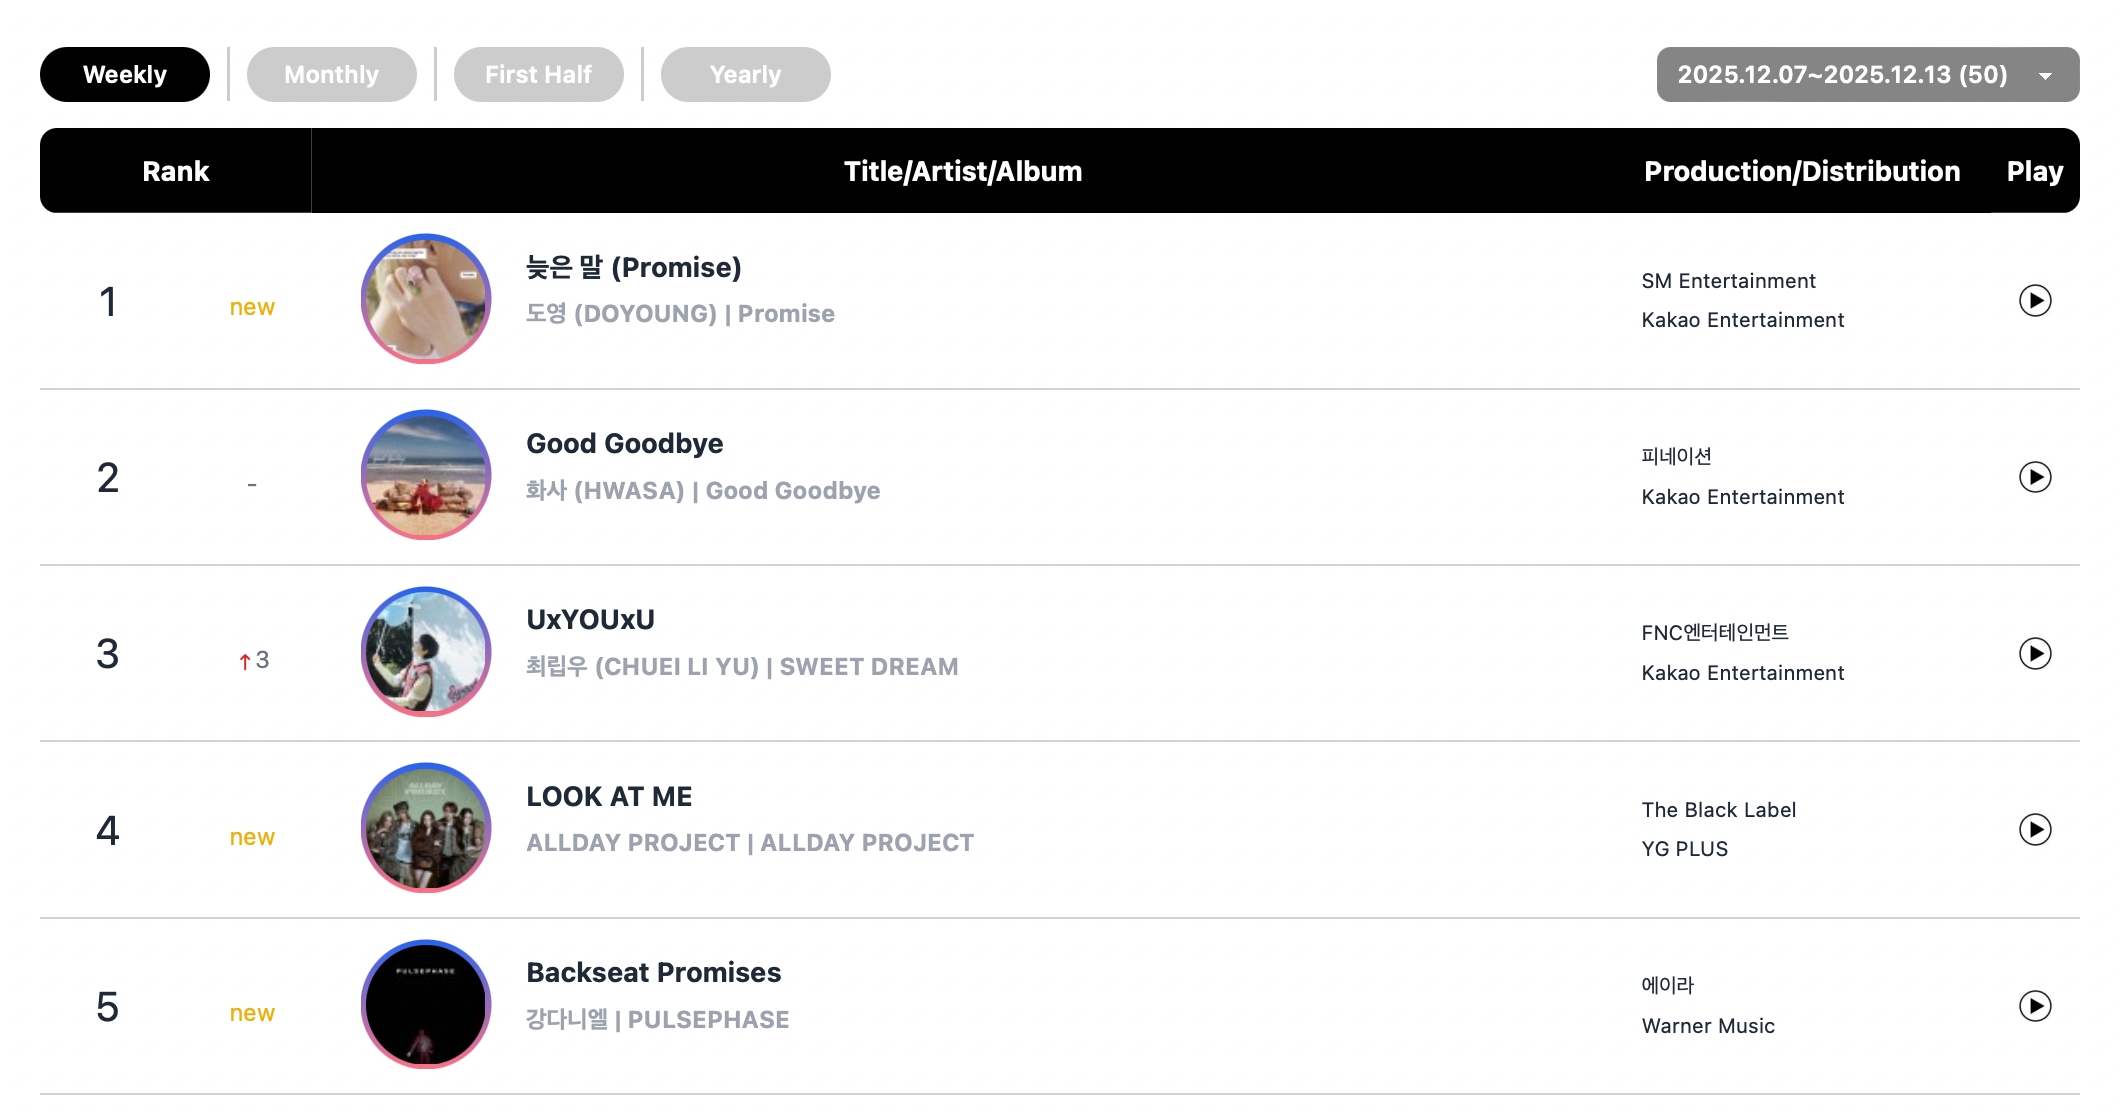Viewport: 2123px width, 1113px height.
Task: Open the SWEET DREAM album cover
Action: point(426,651)
